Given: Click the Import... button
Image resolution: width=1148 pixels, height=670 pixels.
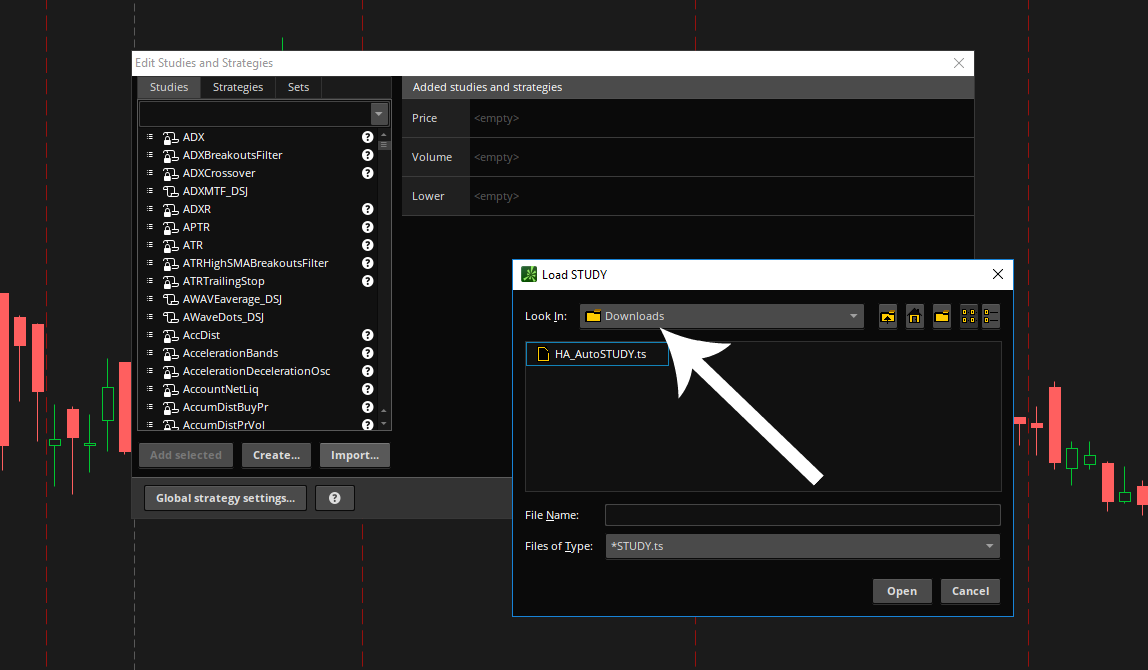Looking at the screenshot, I should [x=354, y=455].
